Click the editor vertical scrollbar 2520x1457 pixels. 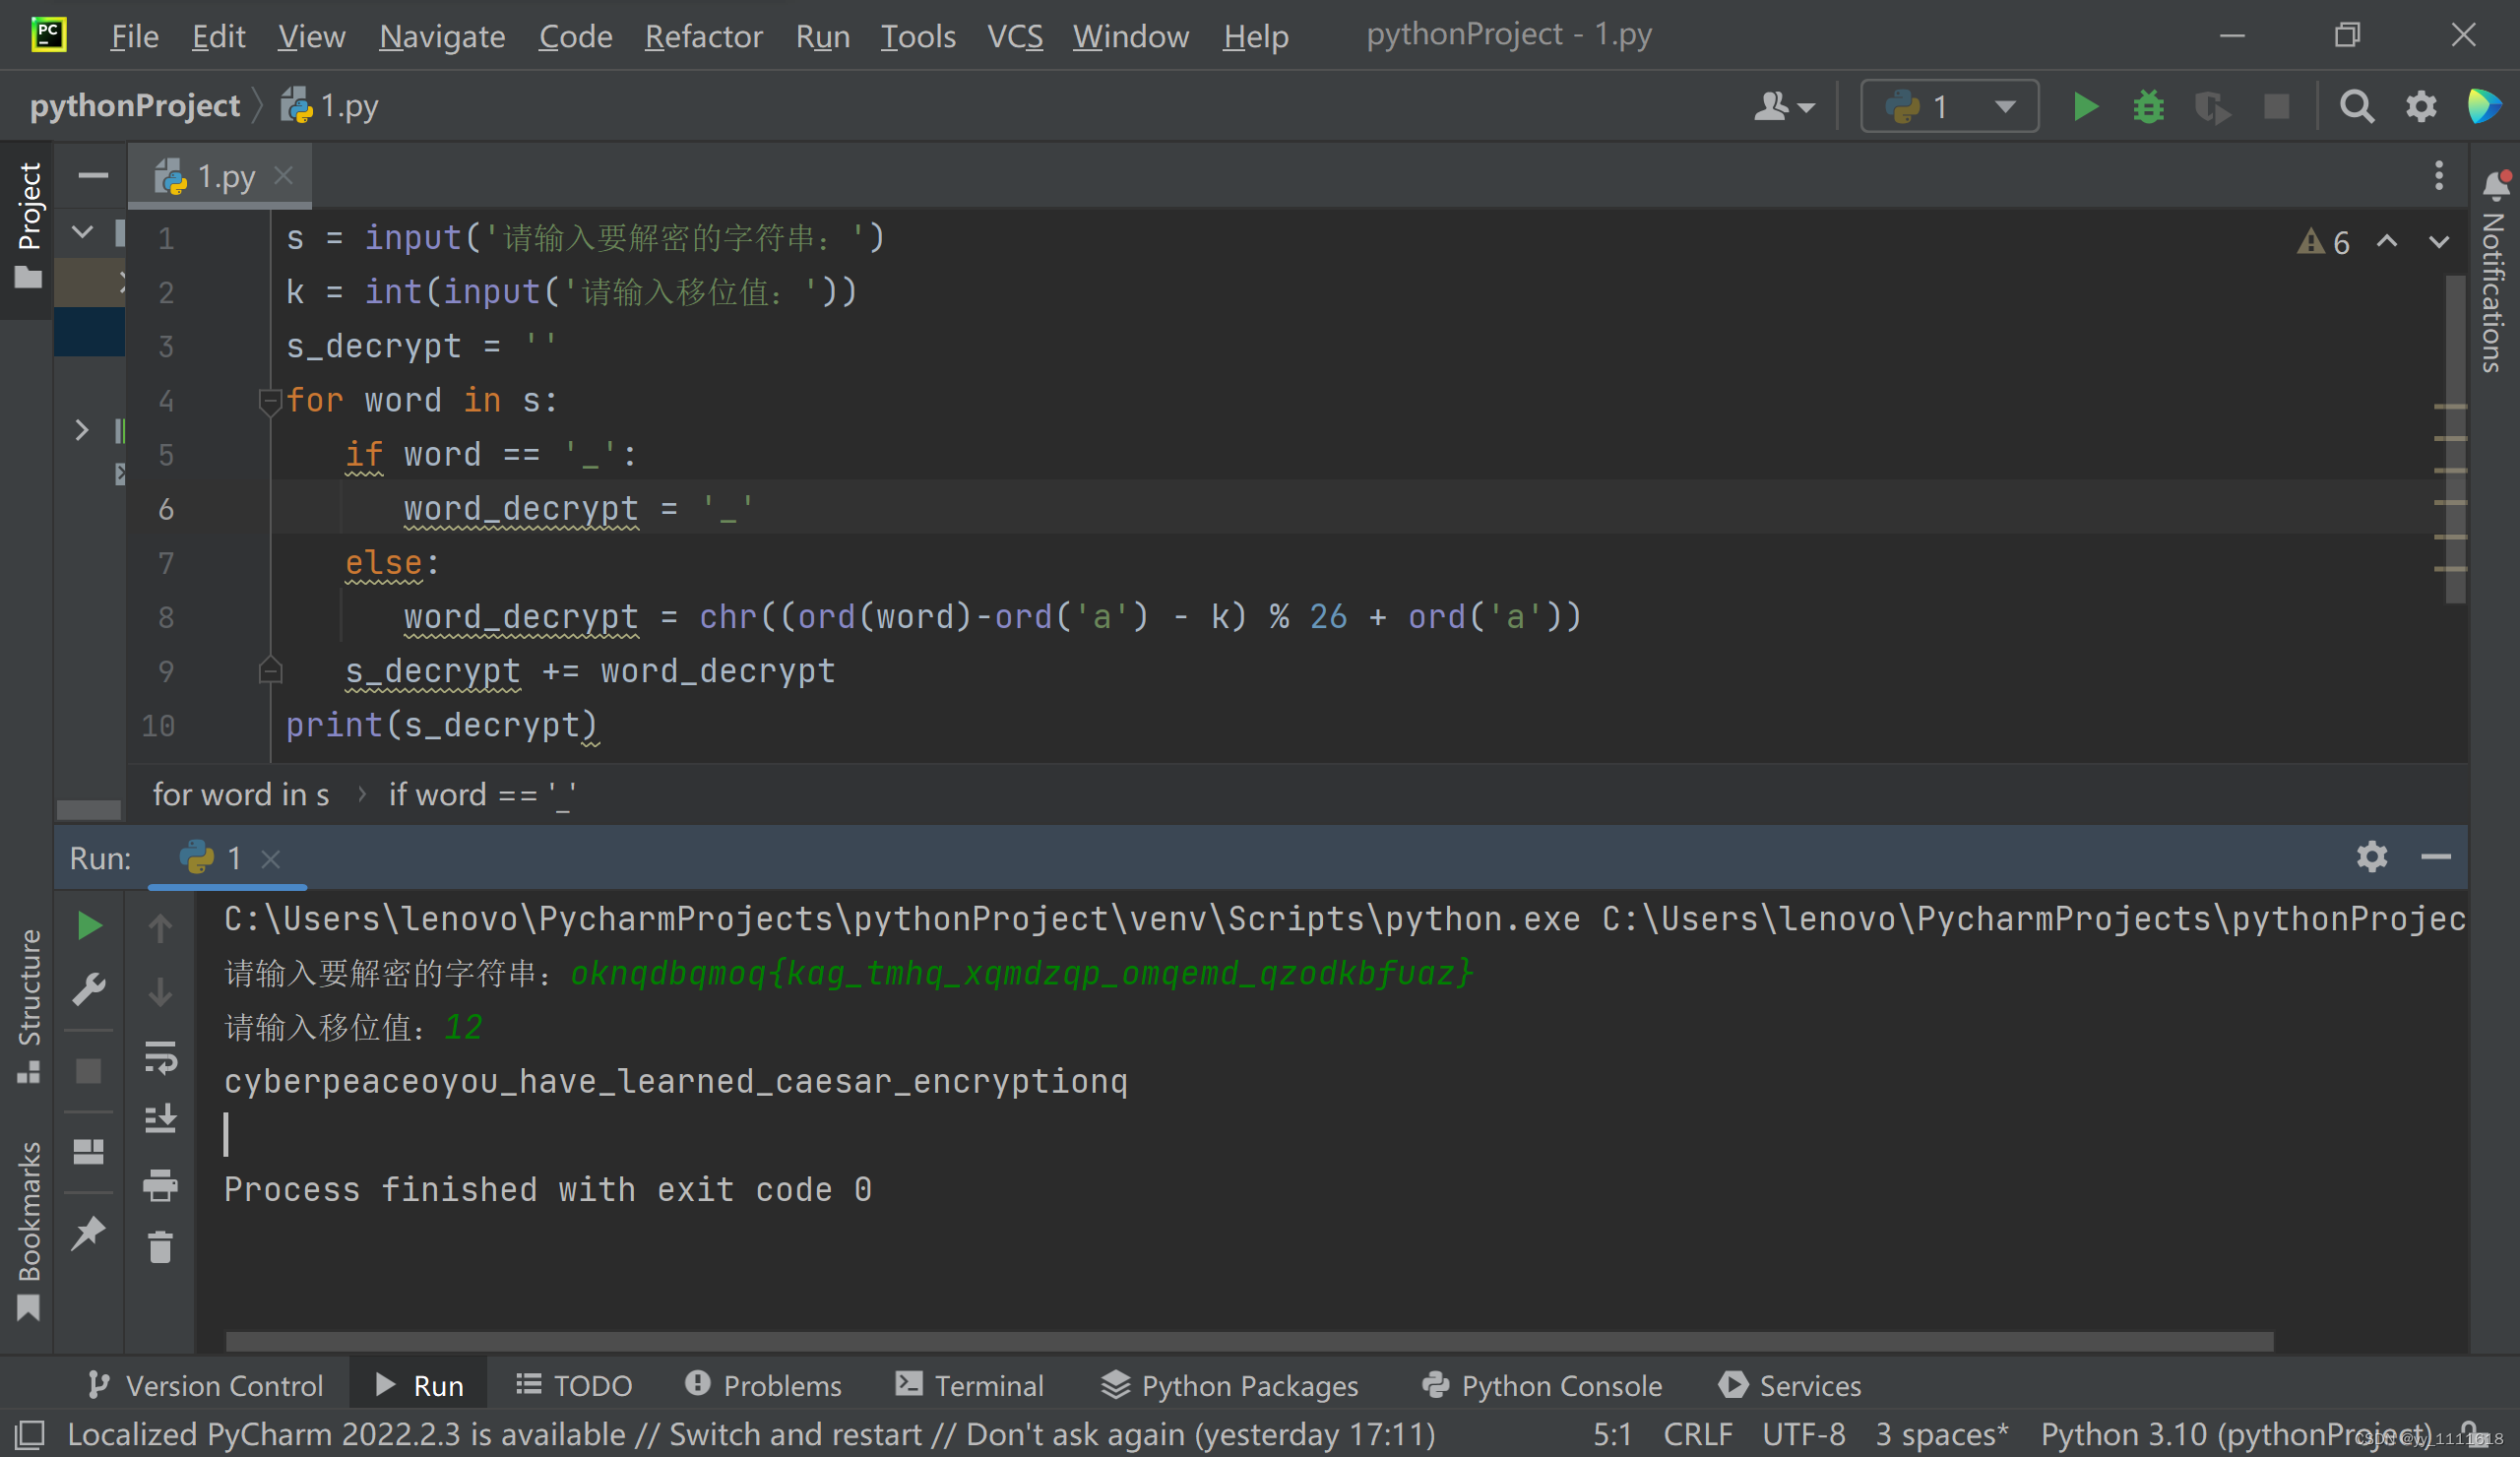[x=2455, y=440]
